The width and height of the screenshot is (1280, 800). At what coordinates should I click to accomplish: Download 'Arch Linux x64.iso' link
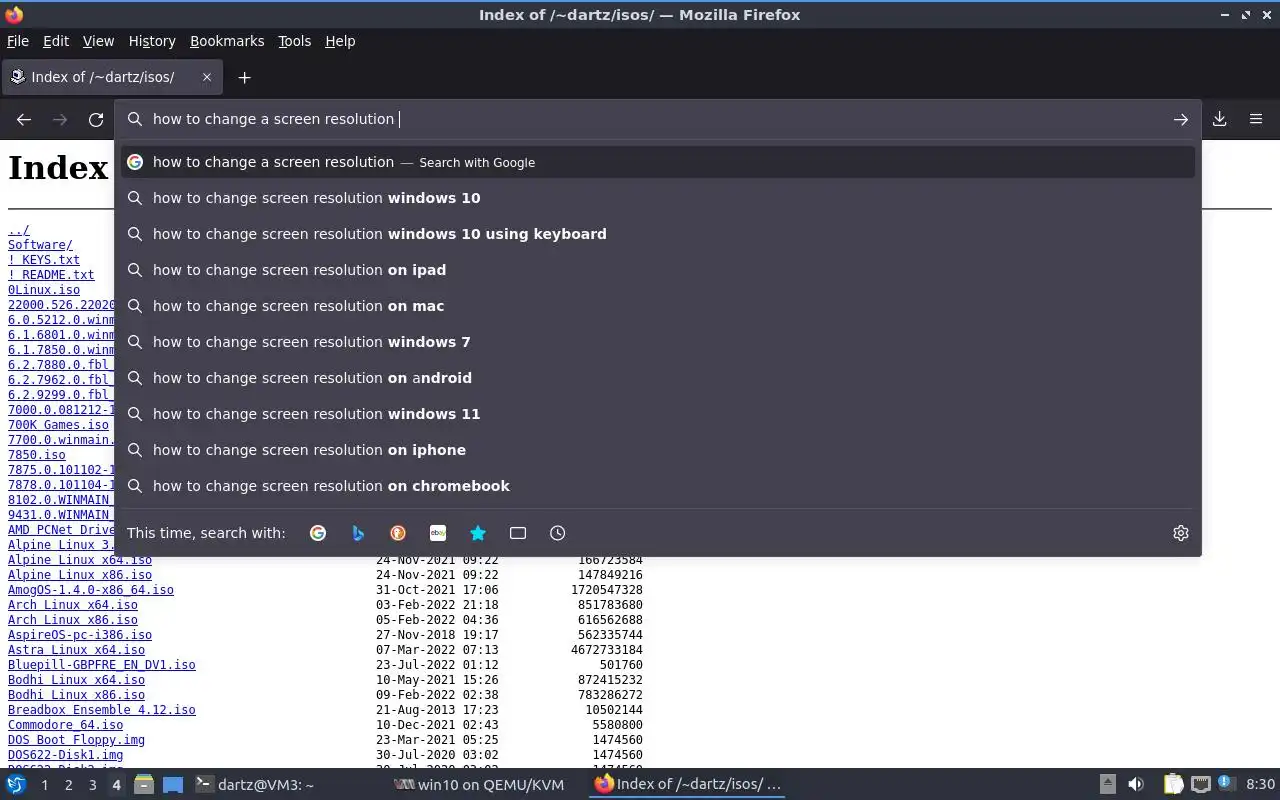73,605
